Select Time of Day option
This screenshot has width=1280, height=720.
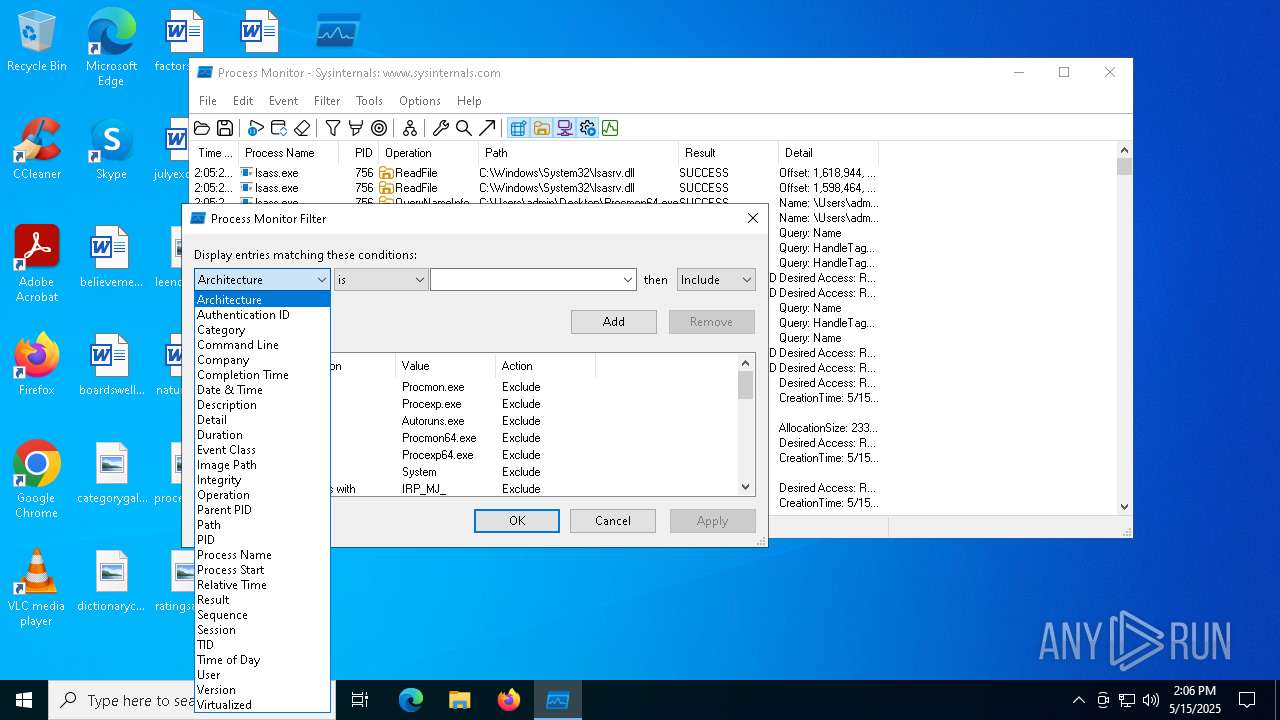point(262,660)
